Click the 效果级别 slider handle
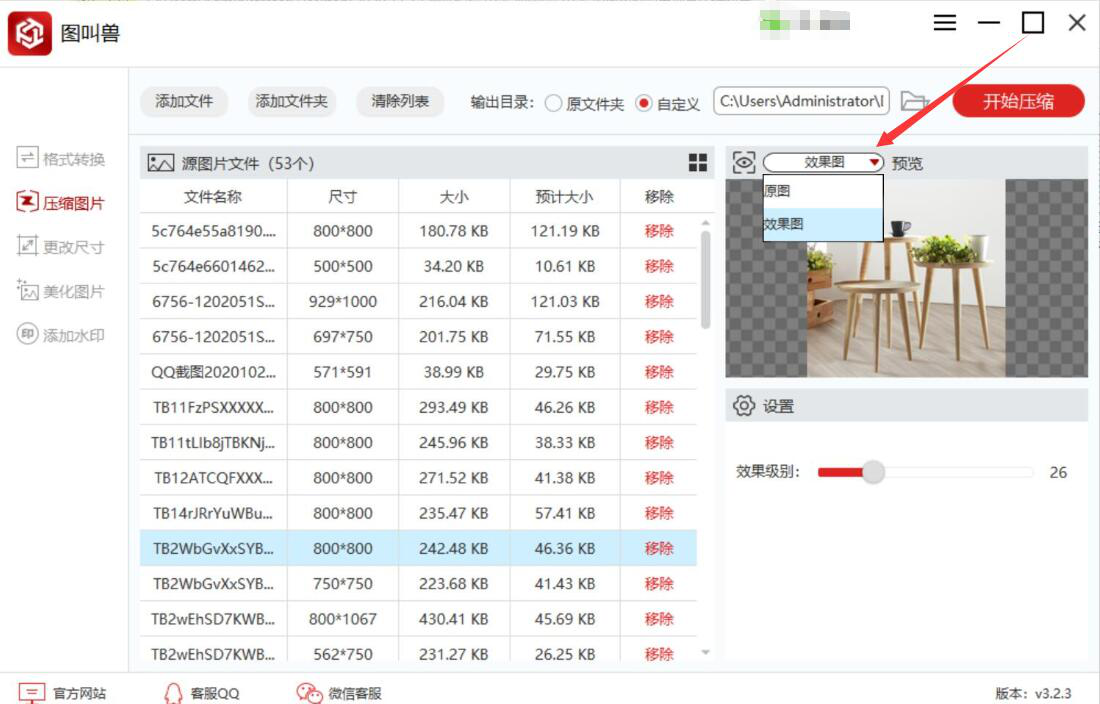 click(873, 472)
